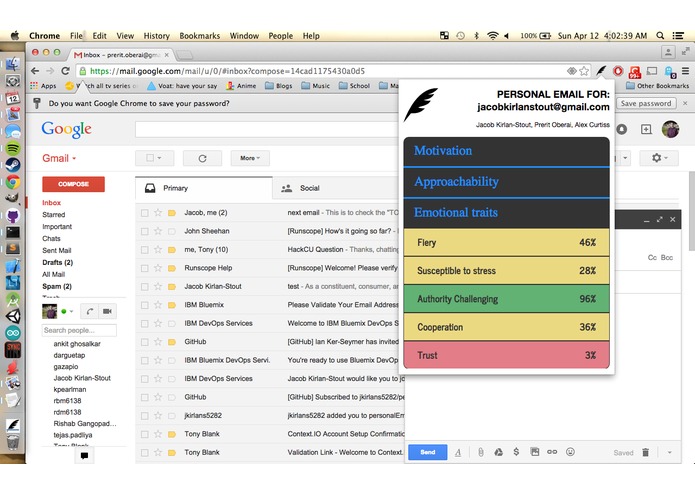Image resolution: width=695 pixels, height=494 pixels.
Task: Click the blue Send button
Action: point(428,452)
